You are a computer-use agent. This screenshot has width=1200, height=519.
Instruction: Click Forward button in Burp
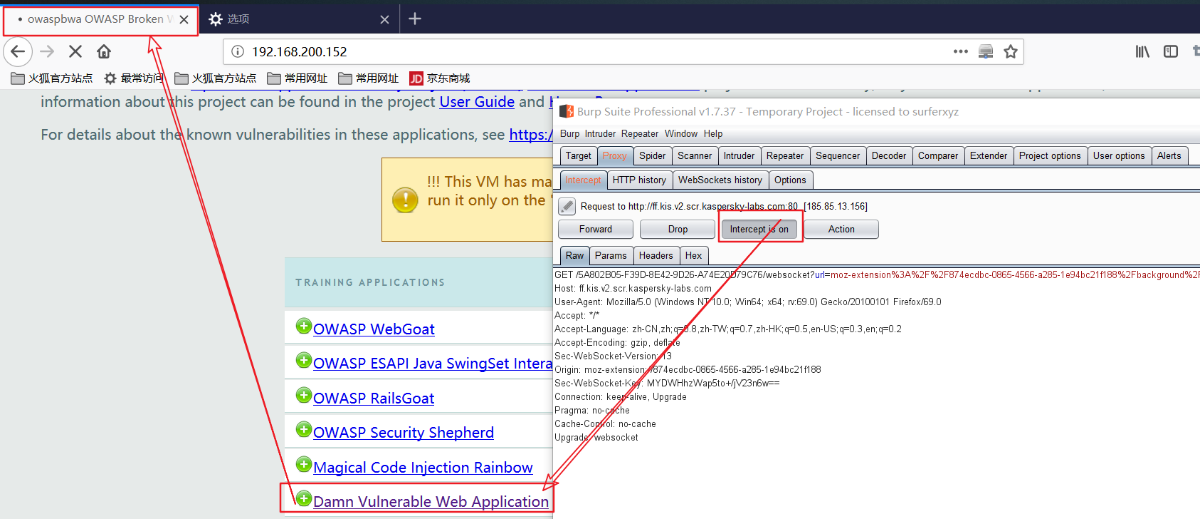(x=596, y=229)
